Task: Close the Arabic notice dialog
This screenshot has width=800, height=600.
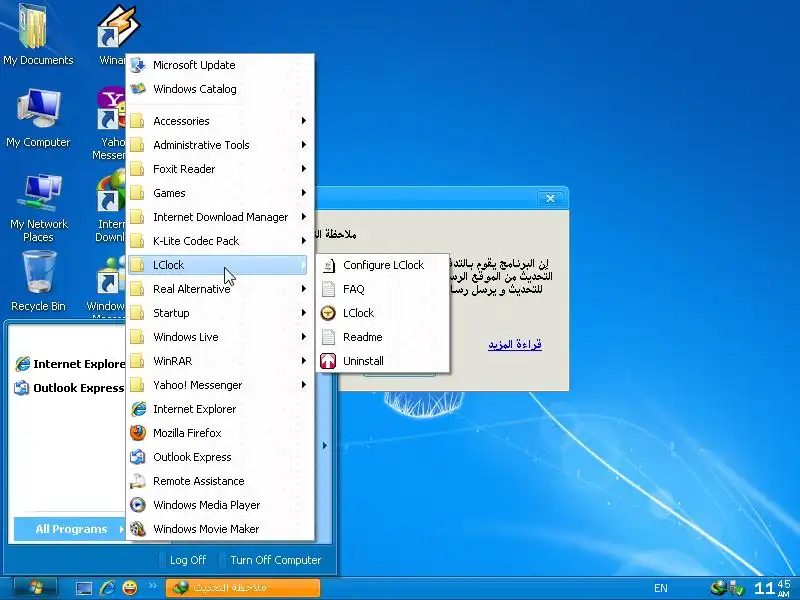Action: point(550,198)
